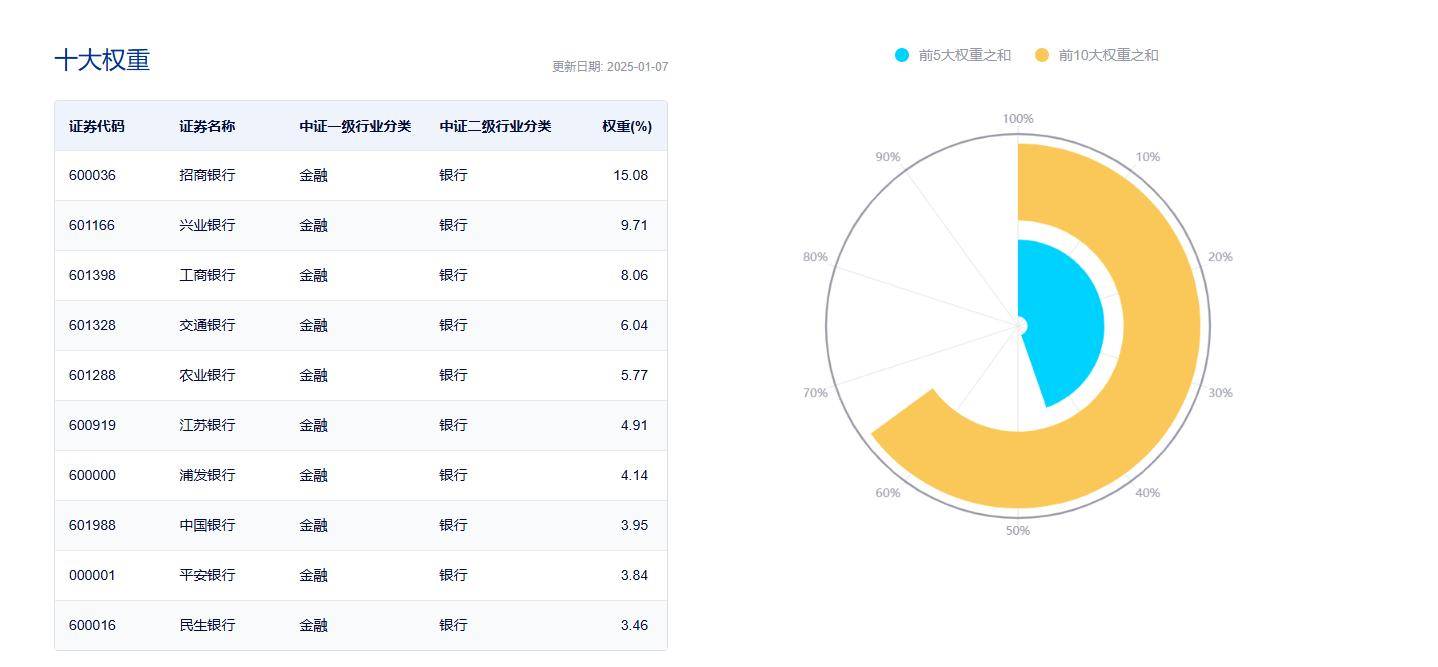
Task: Click weight value 3.46
Action: pos(634,625)
